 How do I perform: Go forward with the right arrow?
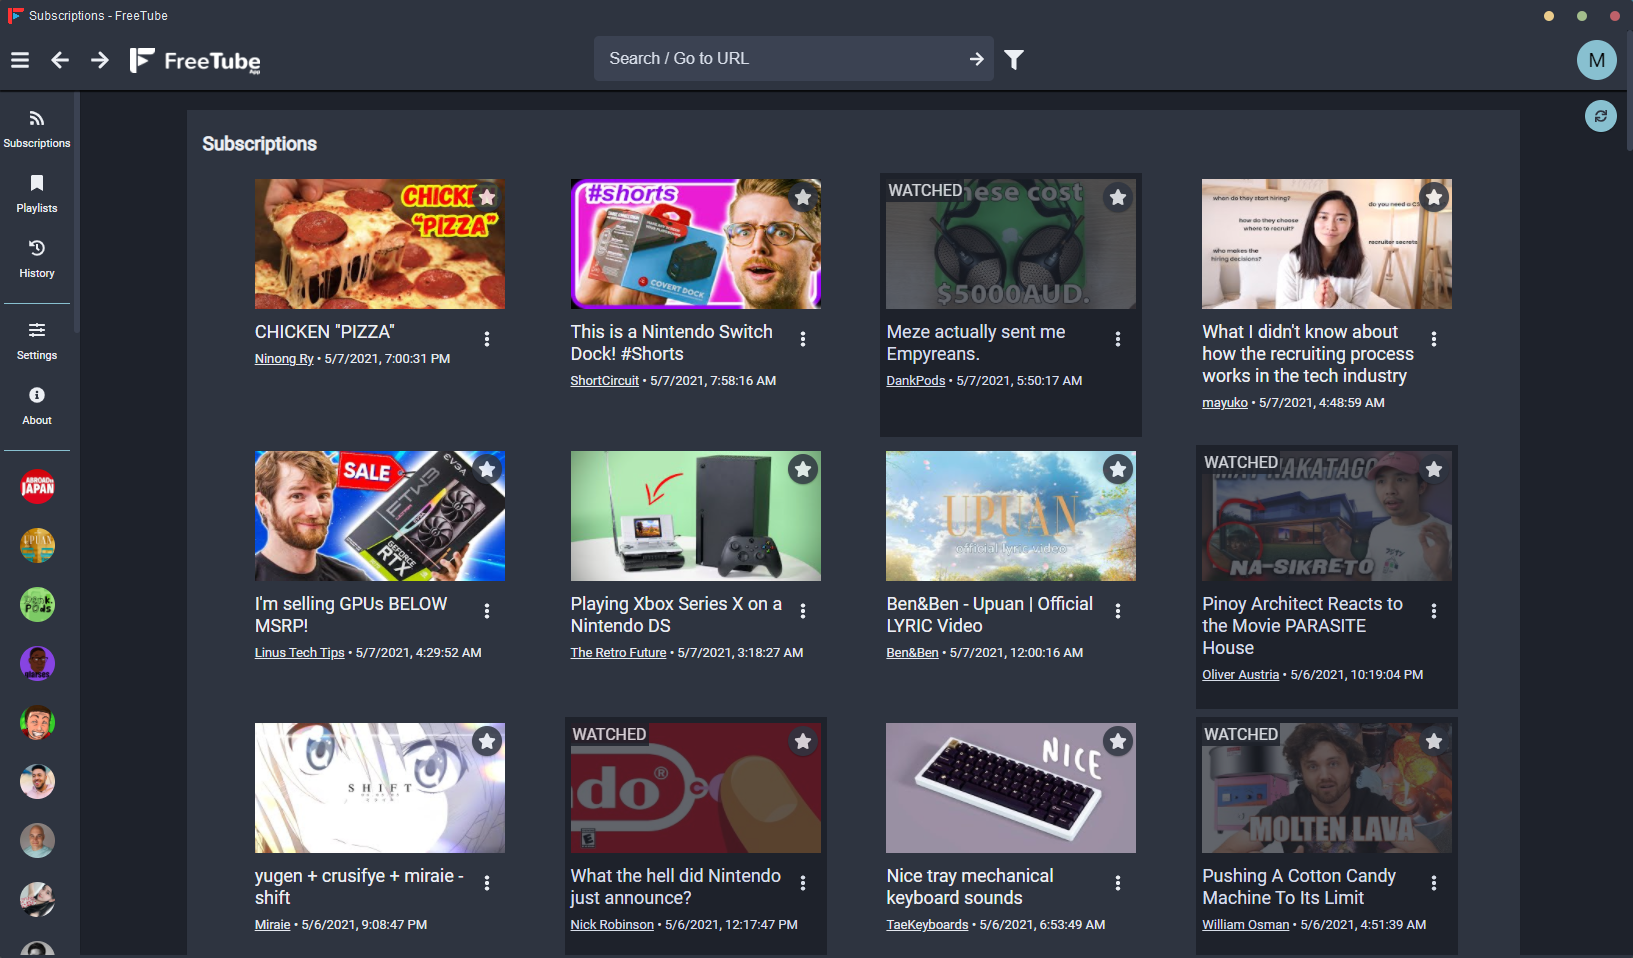[100, 60]
